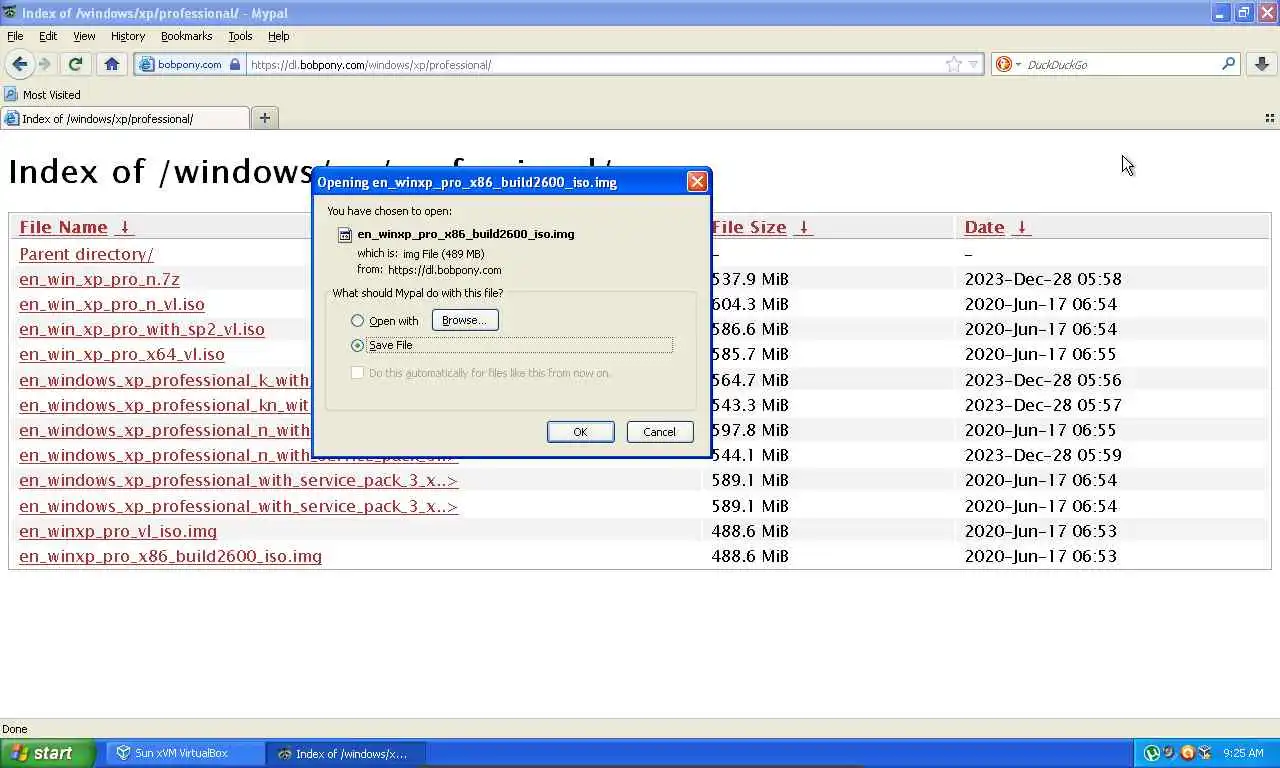Click the bobpony.com site identity button
Viewport: 1280px width, 768px height.
pyautogui.click(x=190, y=64)
